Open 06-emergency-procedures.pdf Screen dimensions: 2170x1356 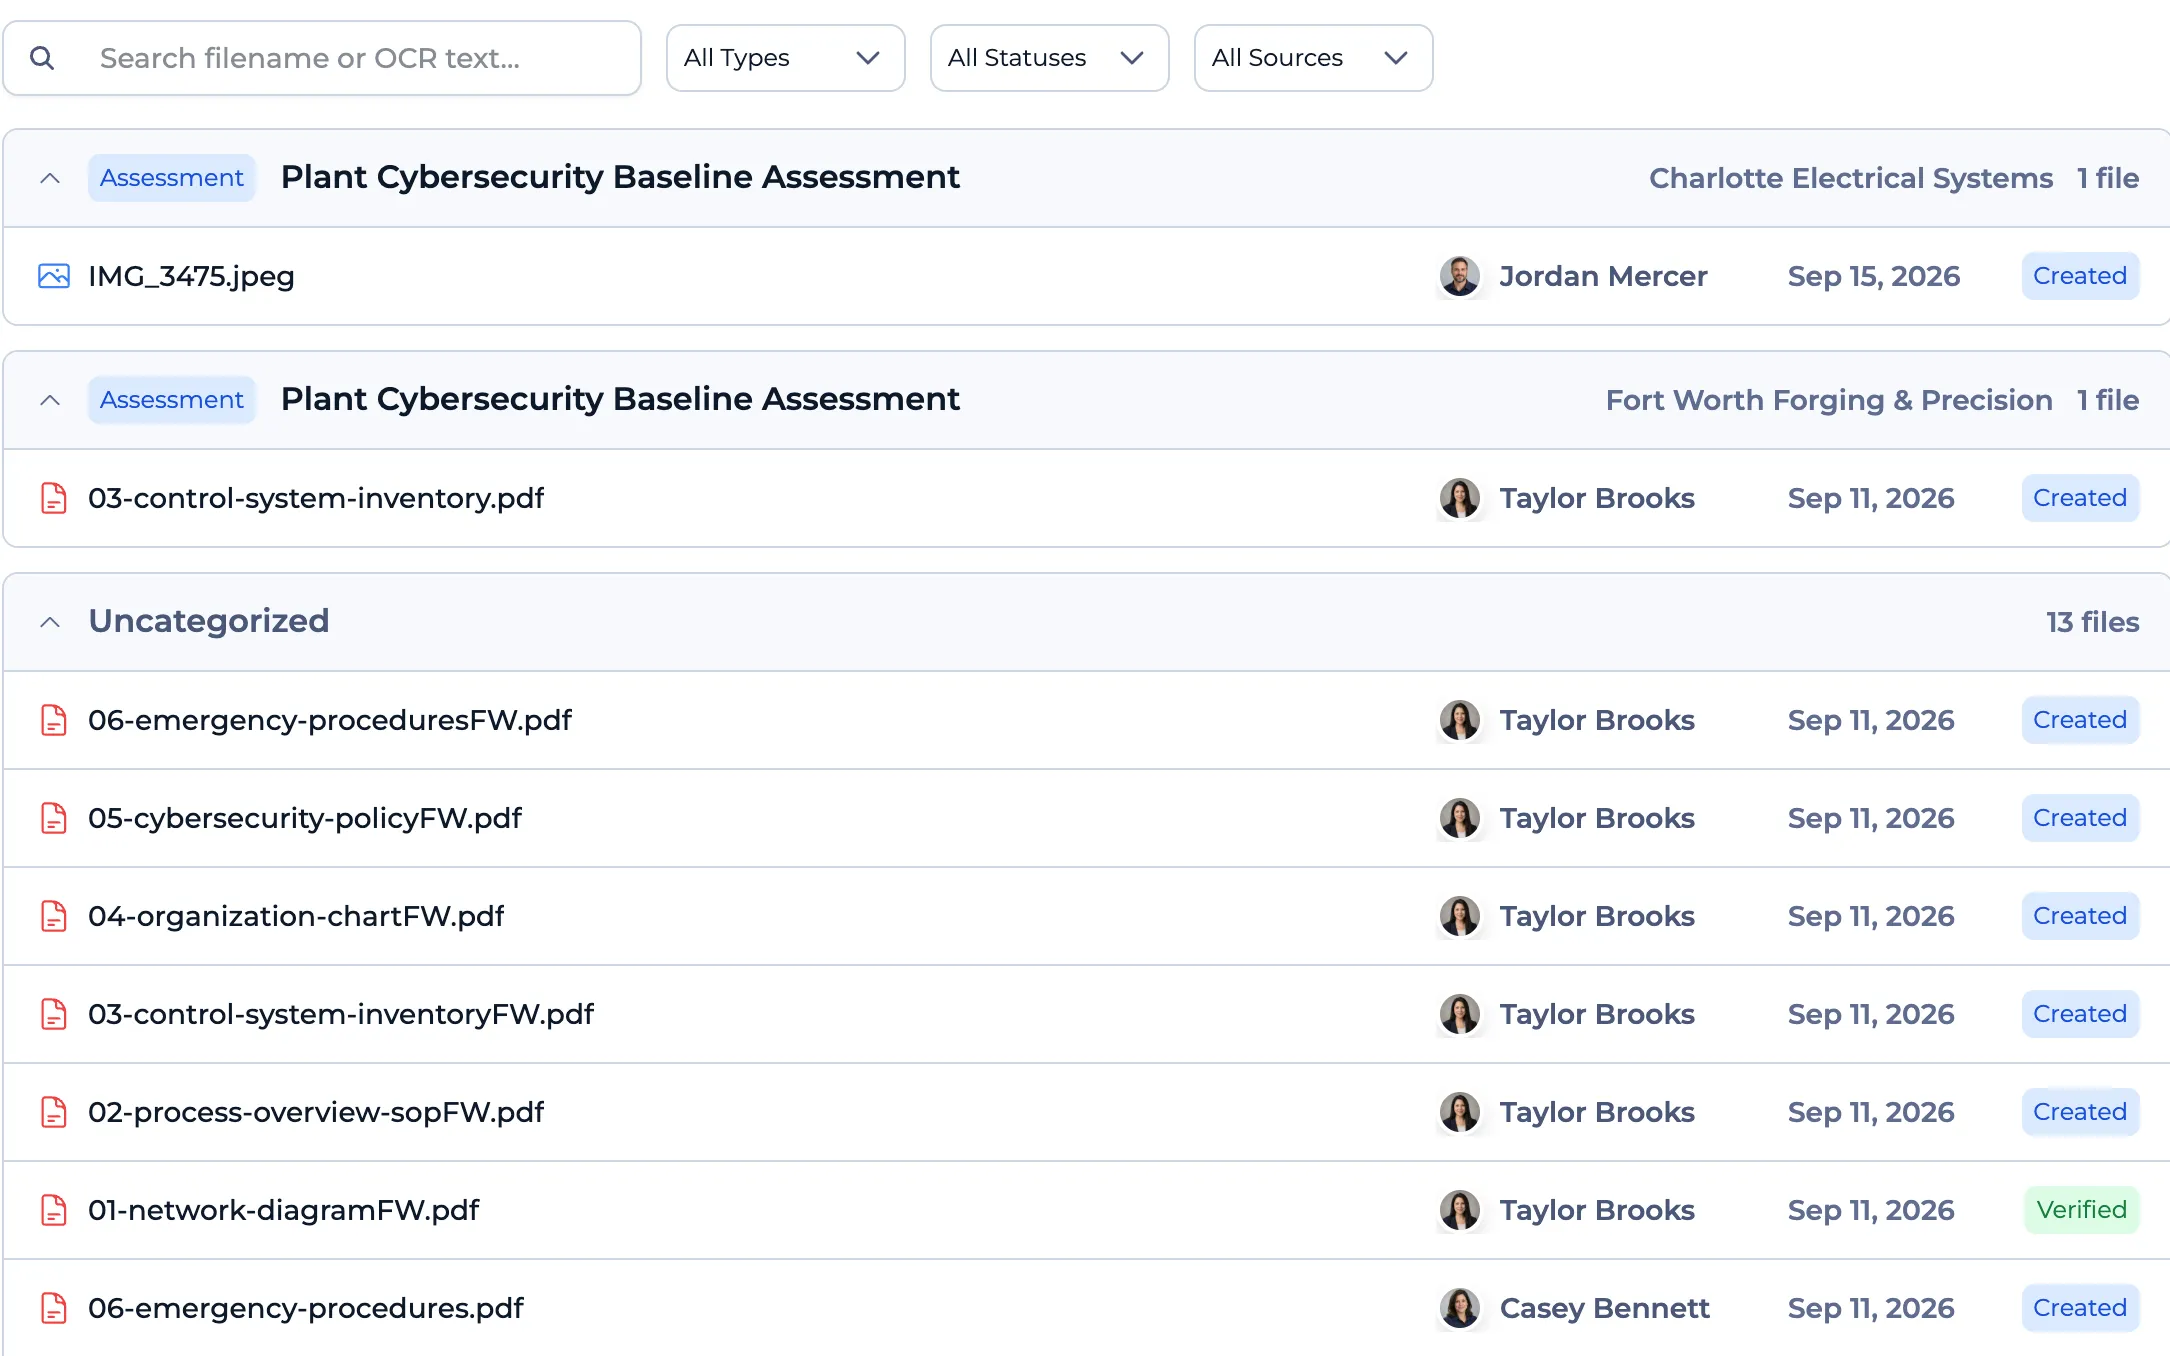(x=306, y=1308)
